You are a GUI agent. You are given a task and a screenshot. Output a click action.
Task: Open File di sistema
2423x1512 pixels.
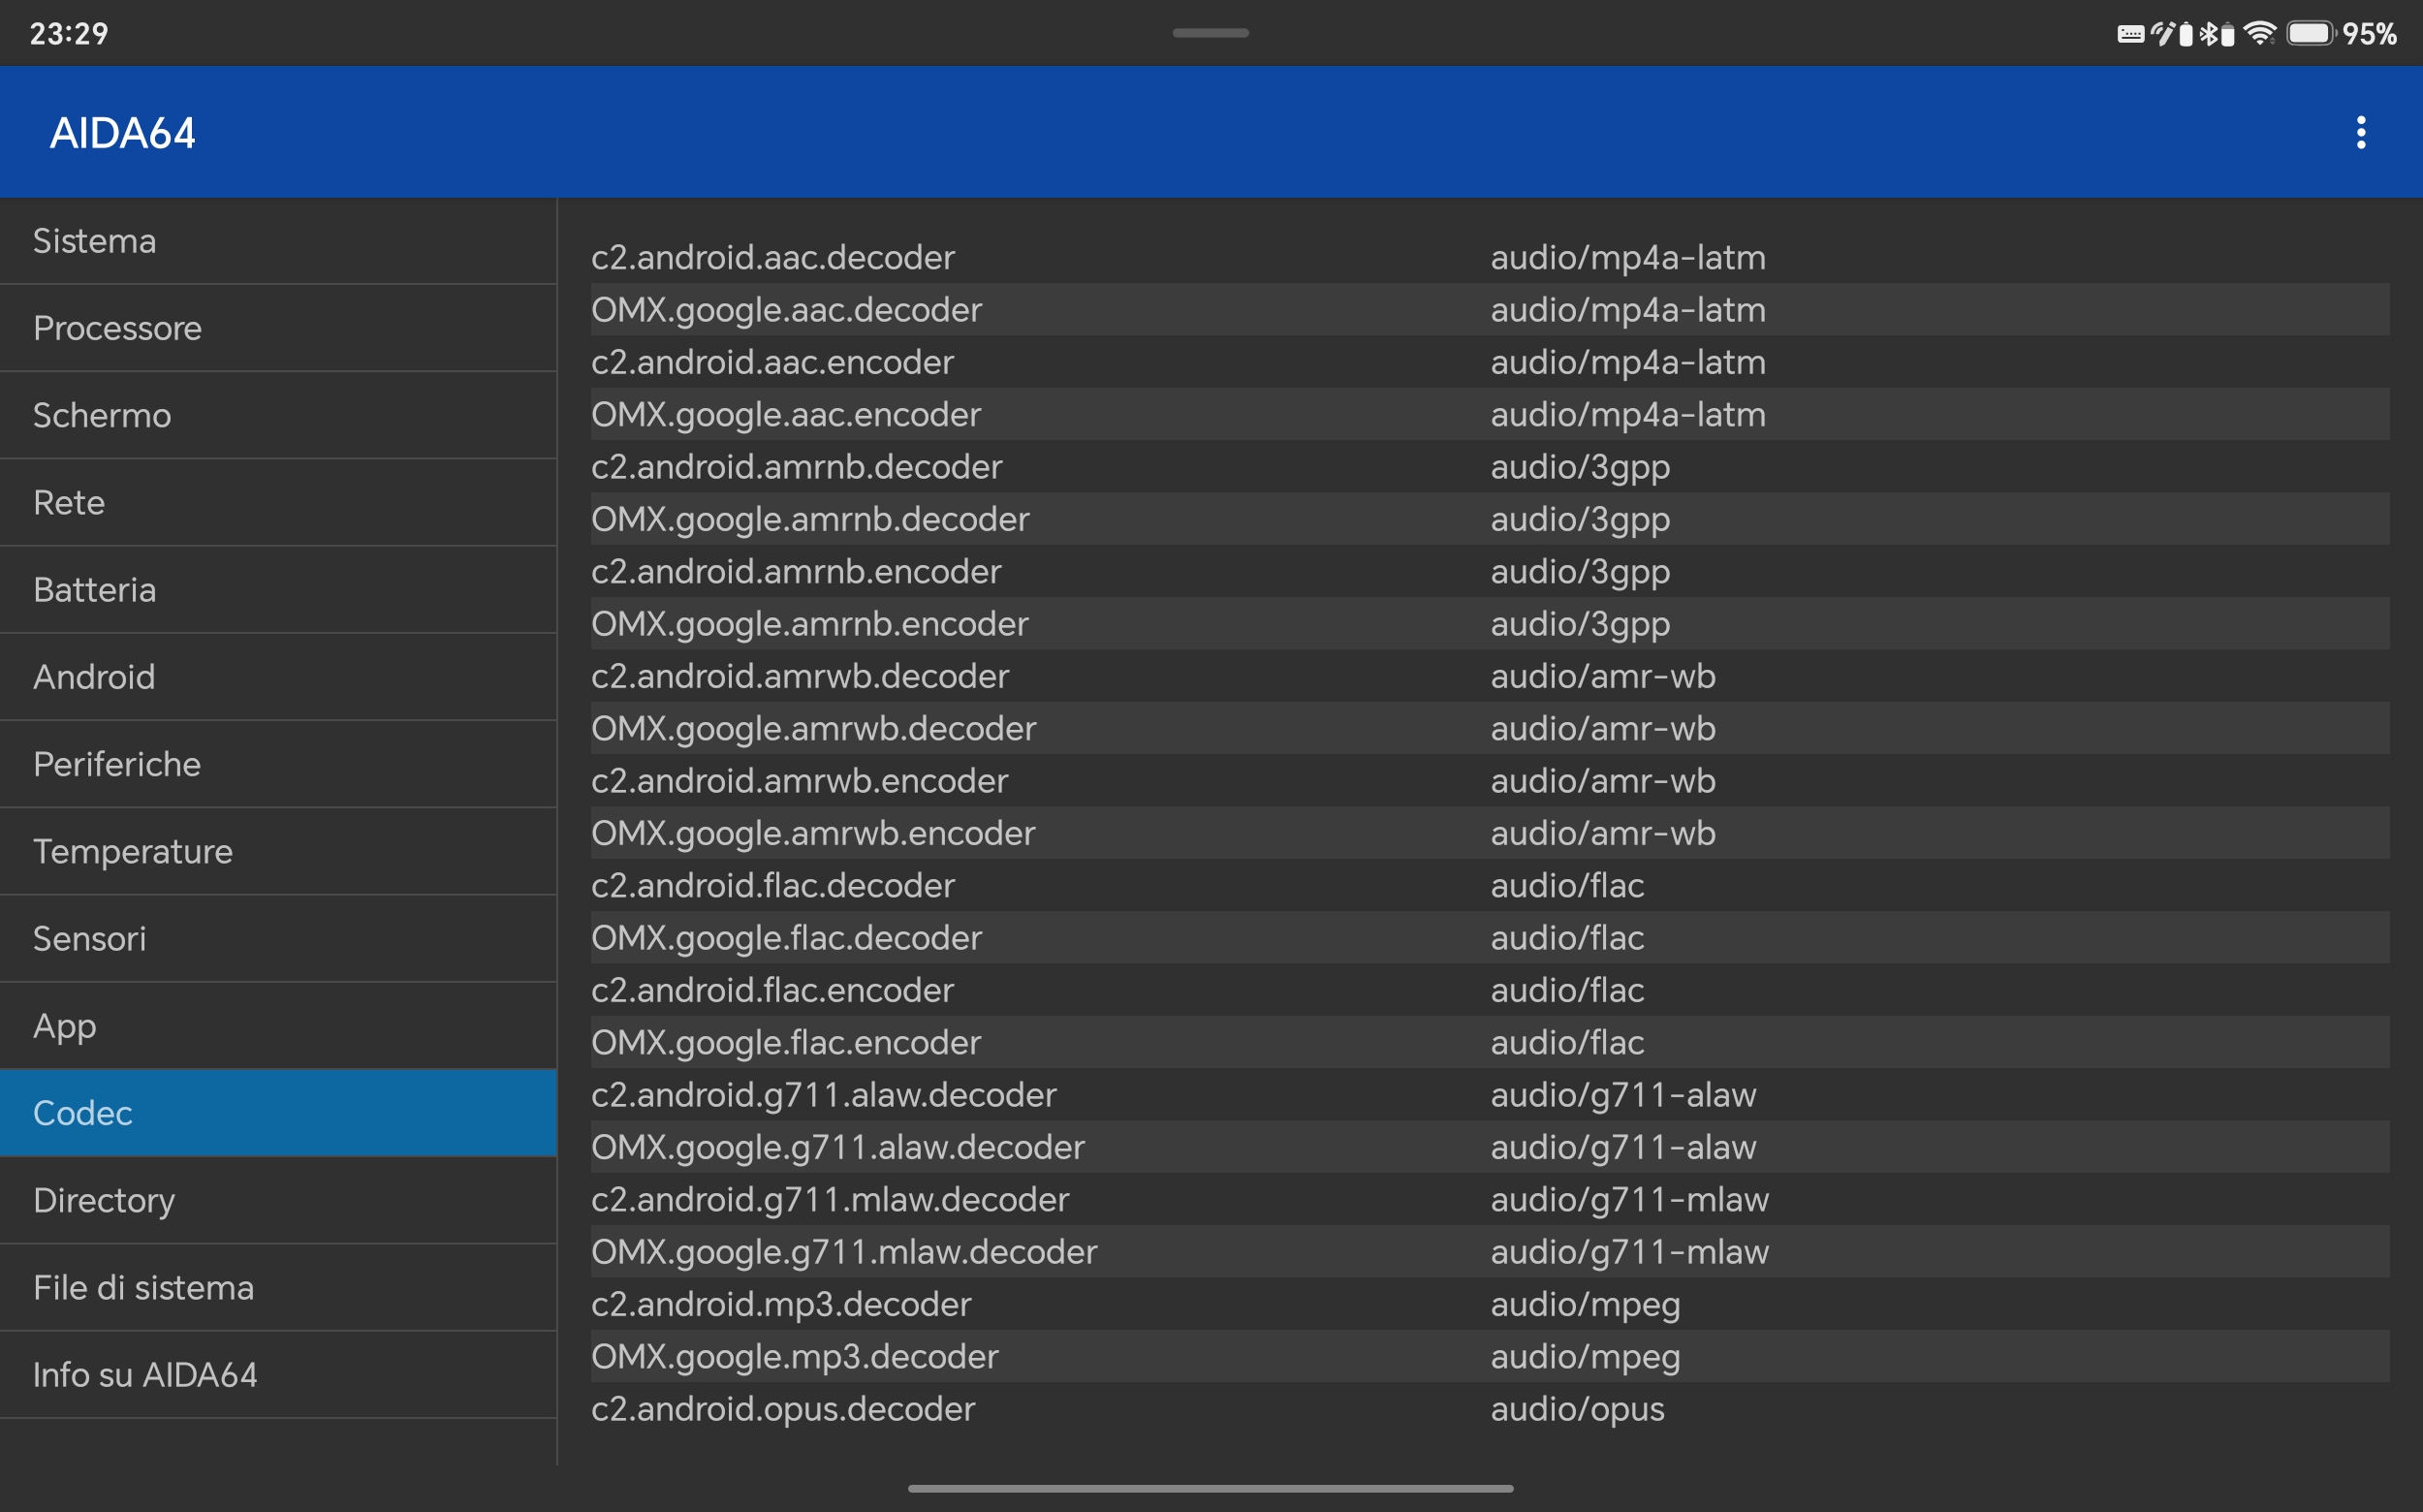(x=278, y=1287)
